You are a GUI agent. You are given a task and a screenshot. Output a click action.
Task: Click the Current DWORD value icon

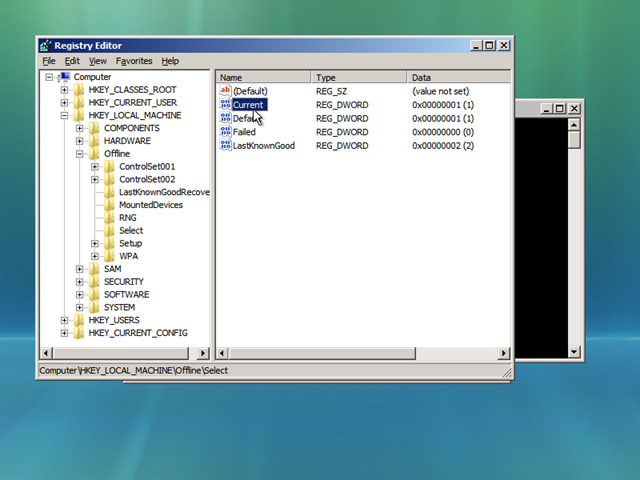pyautogui.click(x=225, y=104)
